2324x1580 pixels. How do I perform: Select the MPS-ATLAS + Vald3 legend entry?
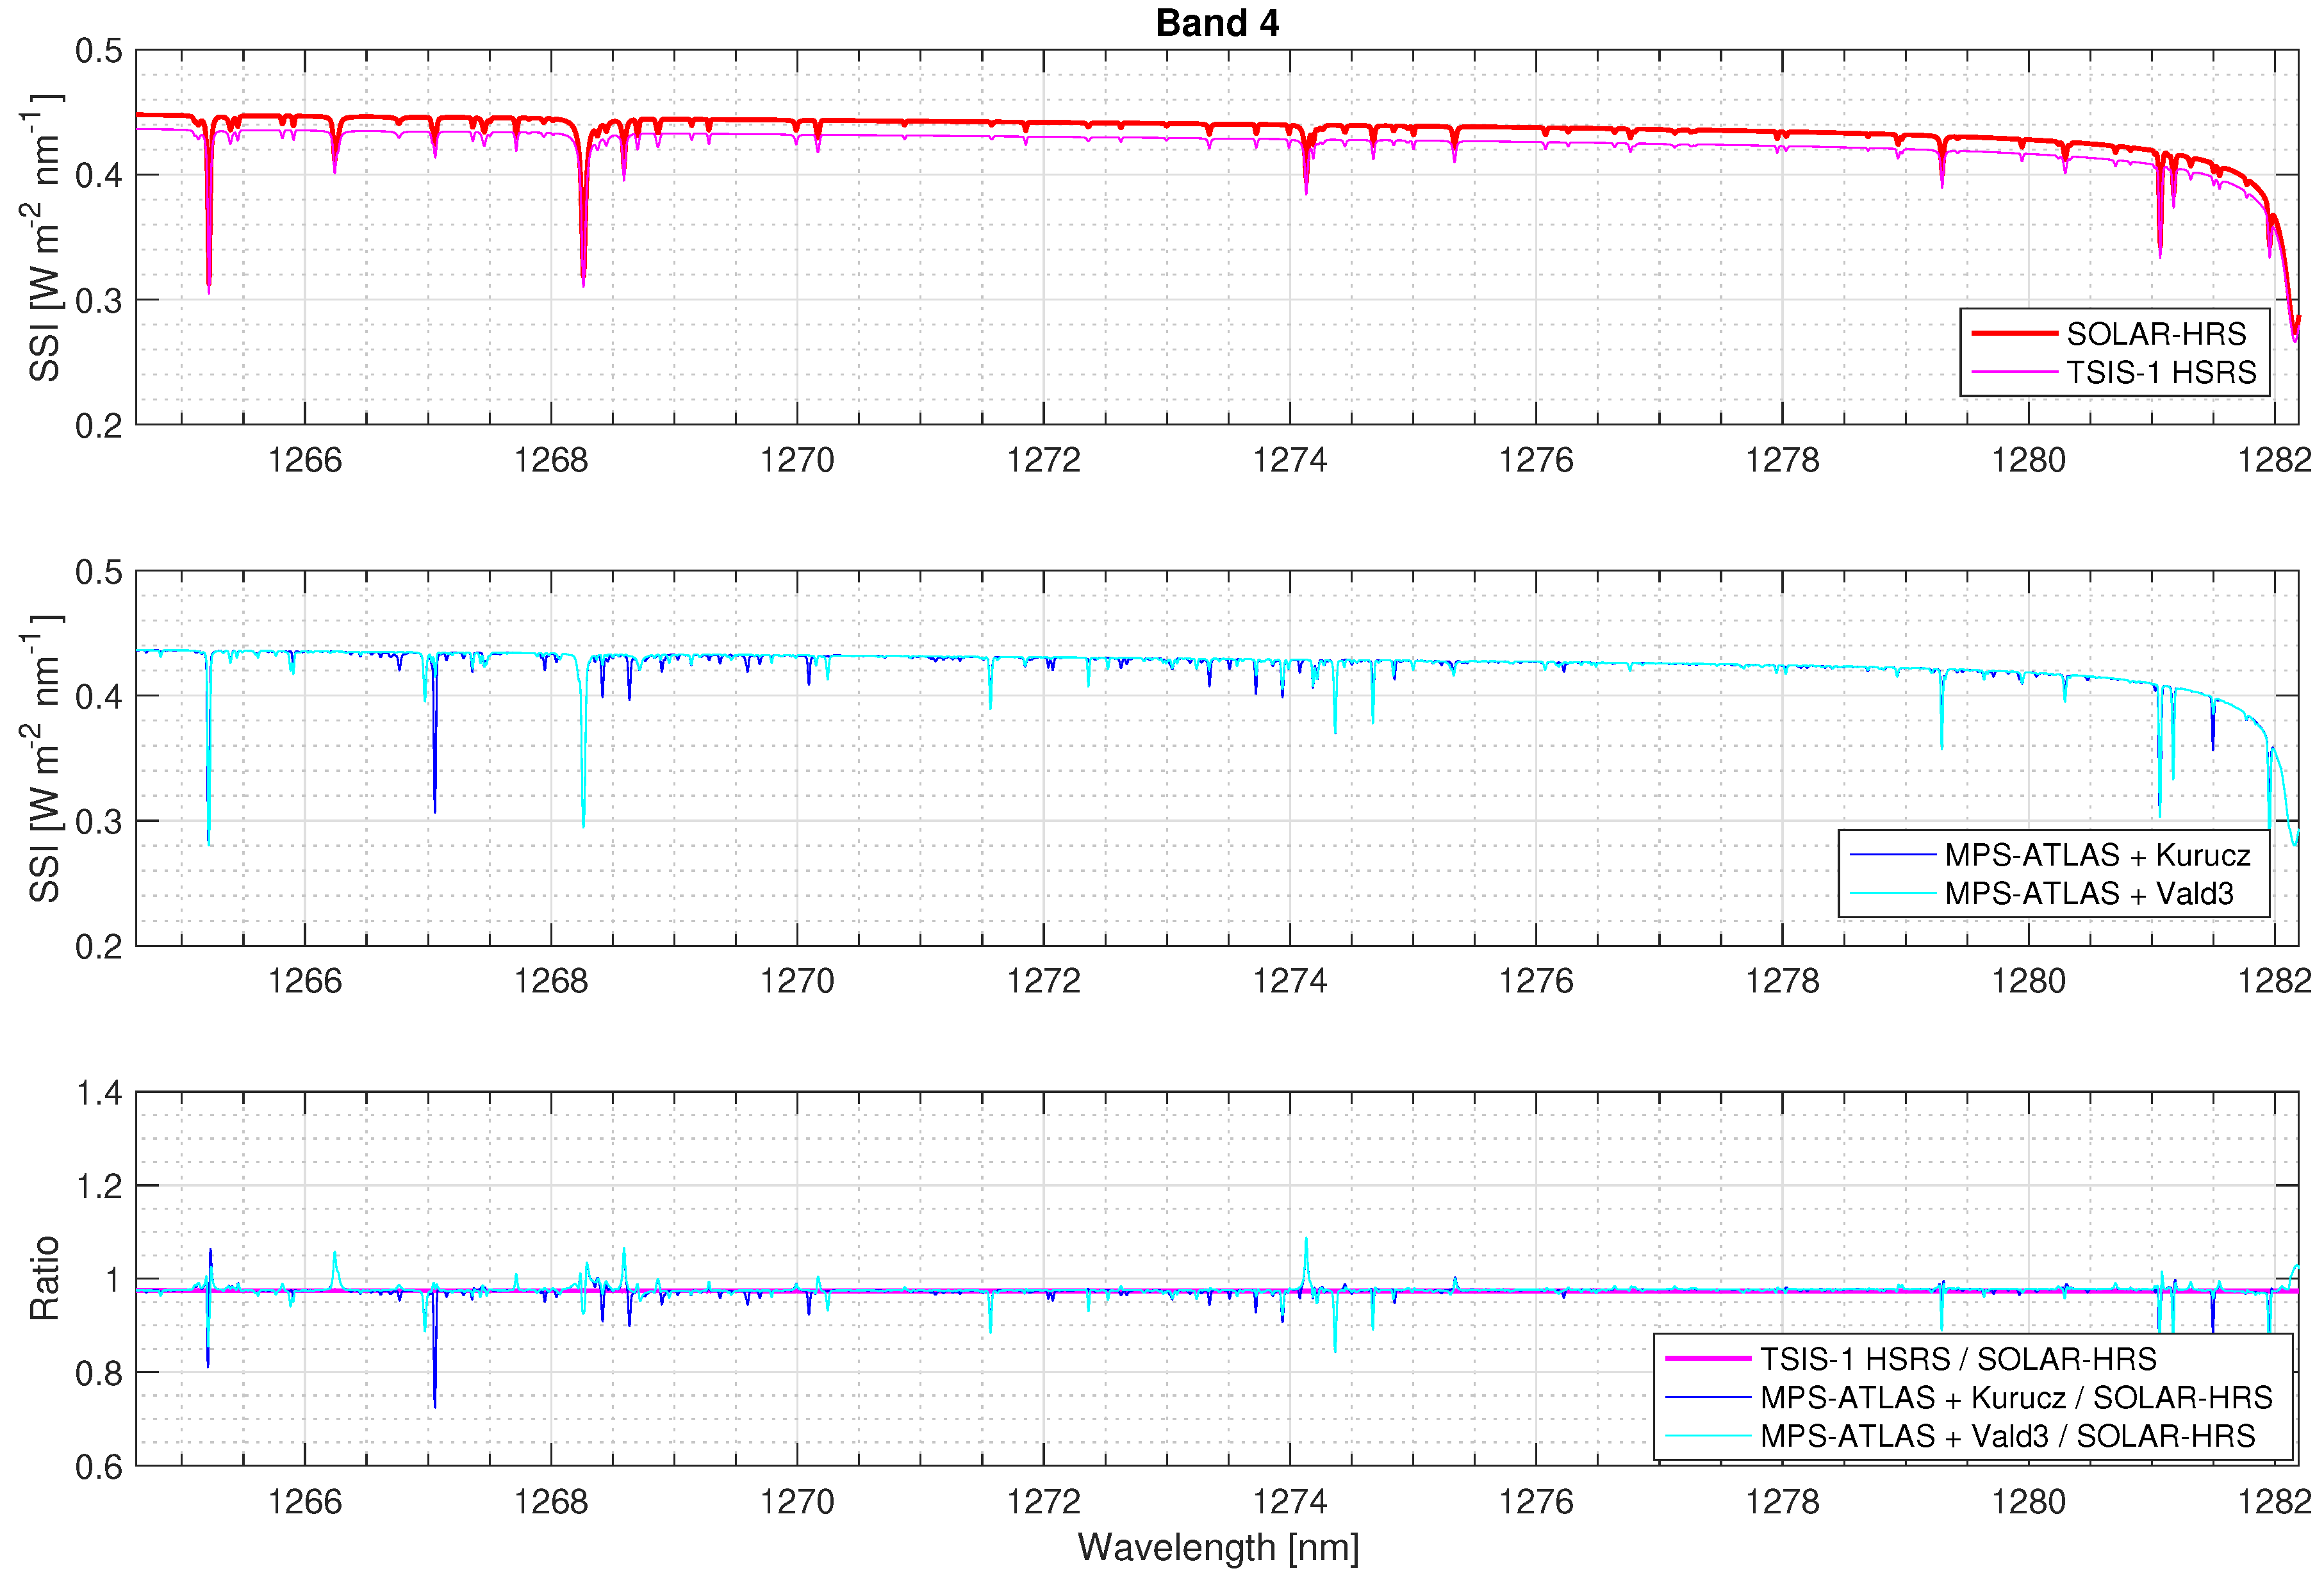(x=2042, y=893)
